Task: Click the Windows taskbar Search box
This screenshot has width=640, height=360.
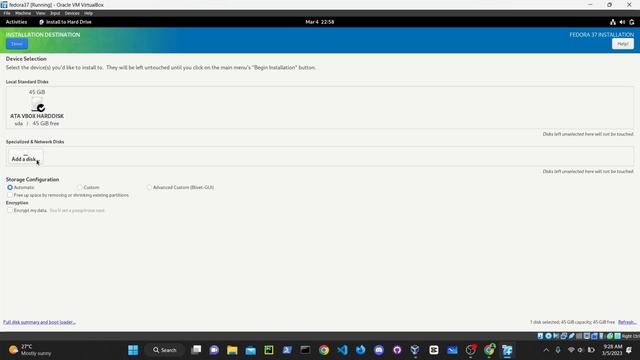Action: pos(164,350)
